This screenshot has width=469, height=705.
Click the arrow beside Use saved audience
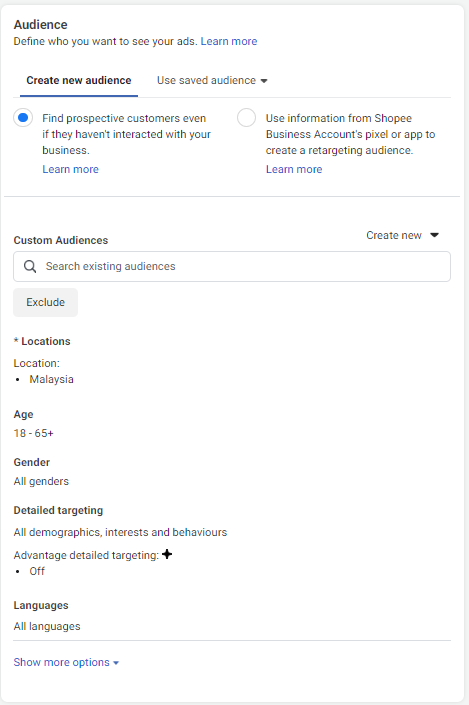click(x=264, y=81)
